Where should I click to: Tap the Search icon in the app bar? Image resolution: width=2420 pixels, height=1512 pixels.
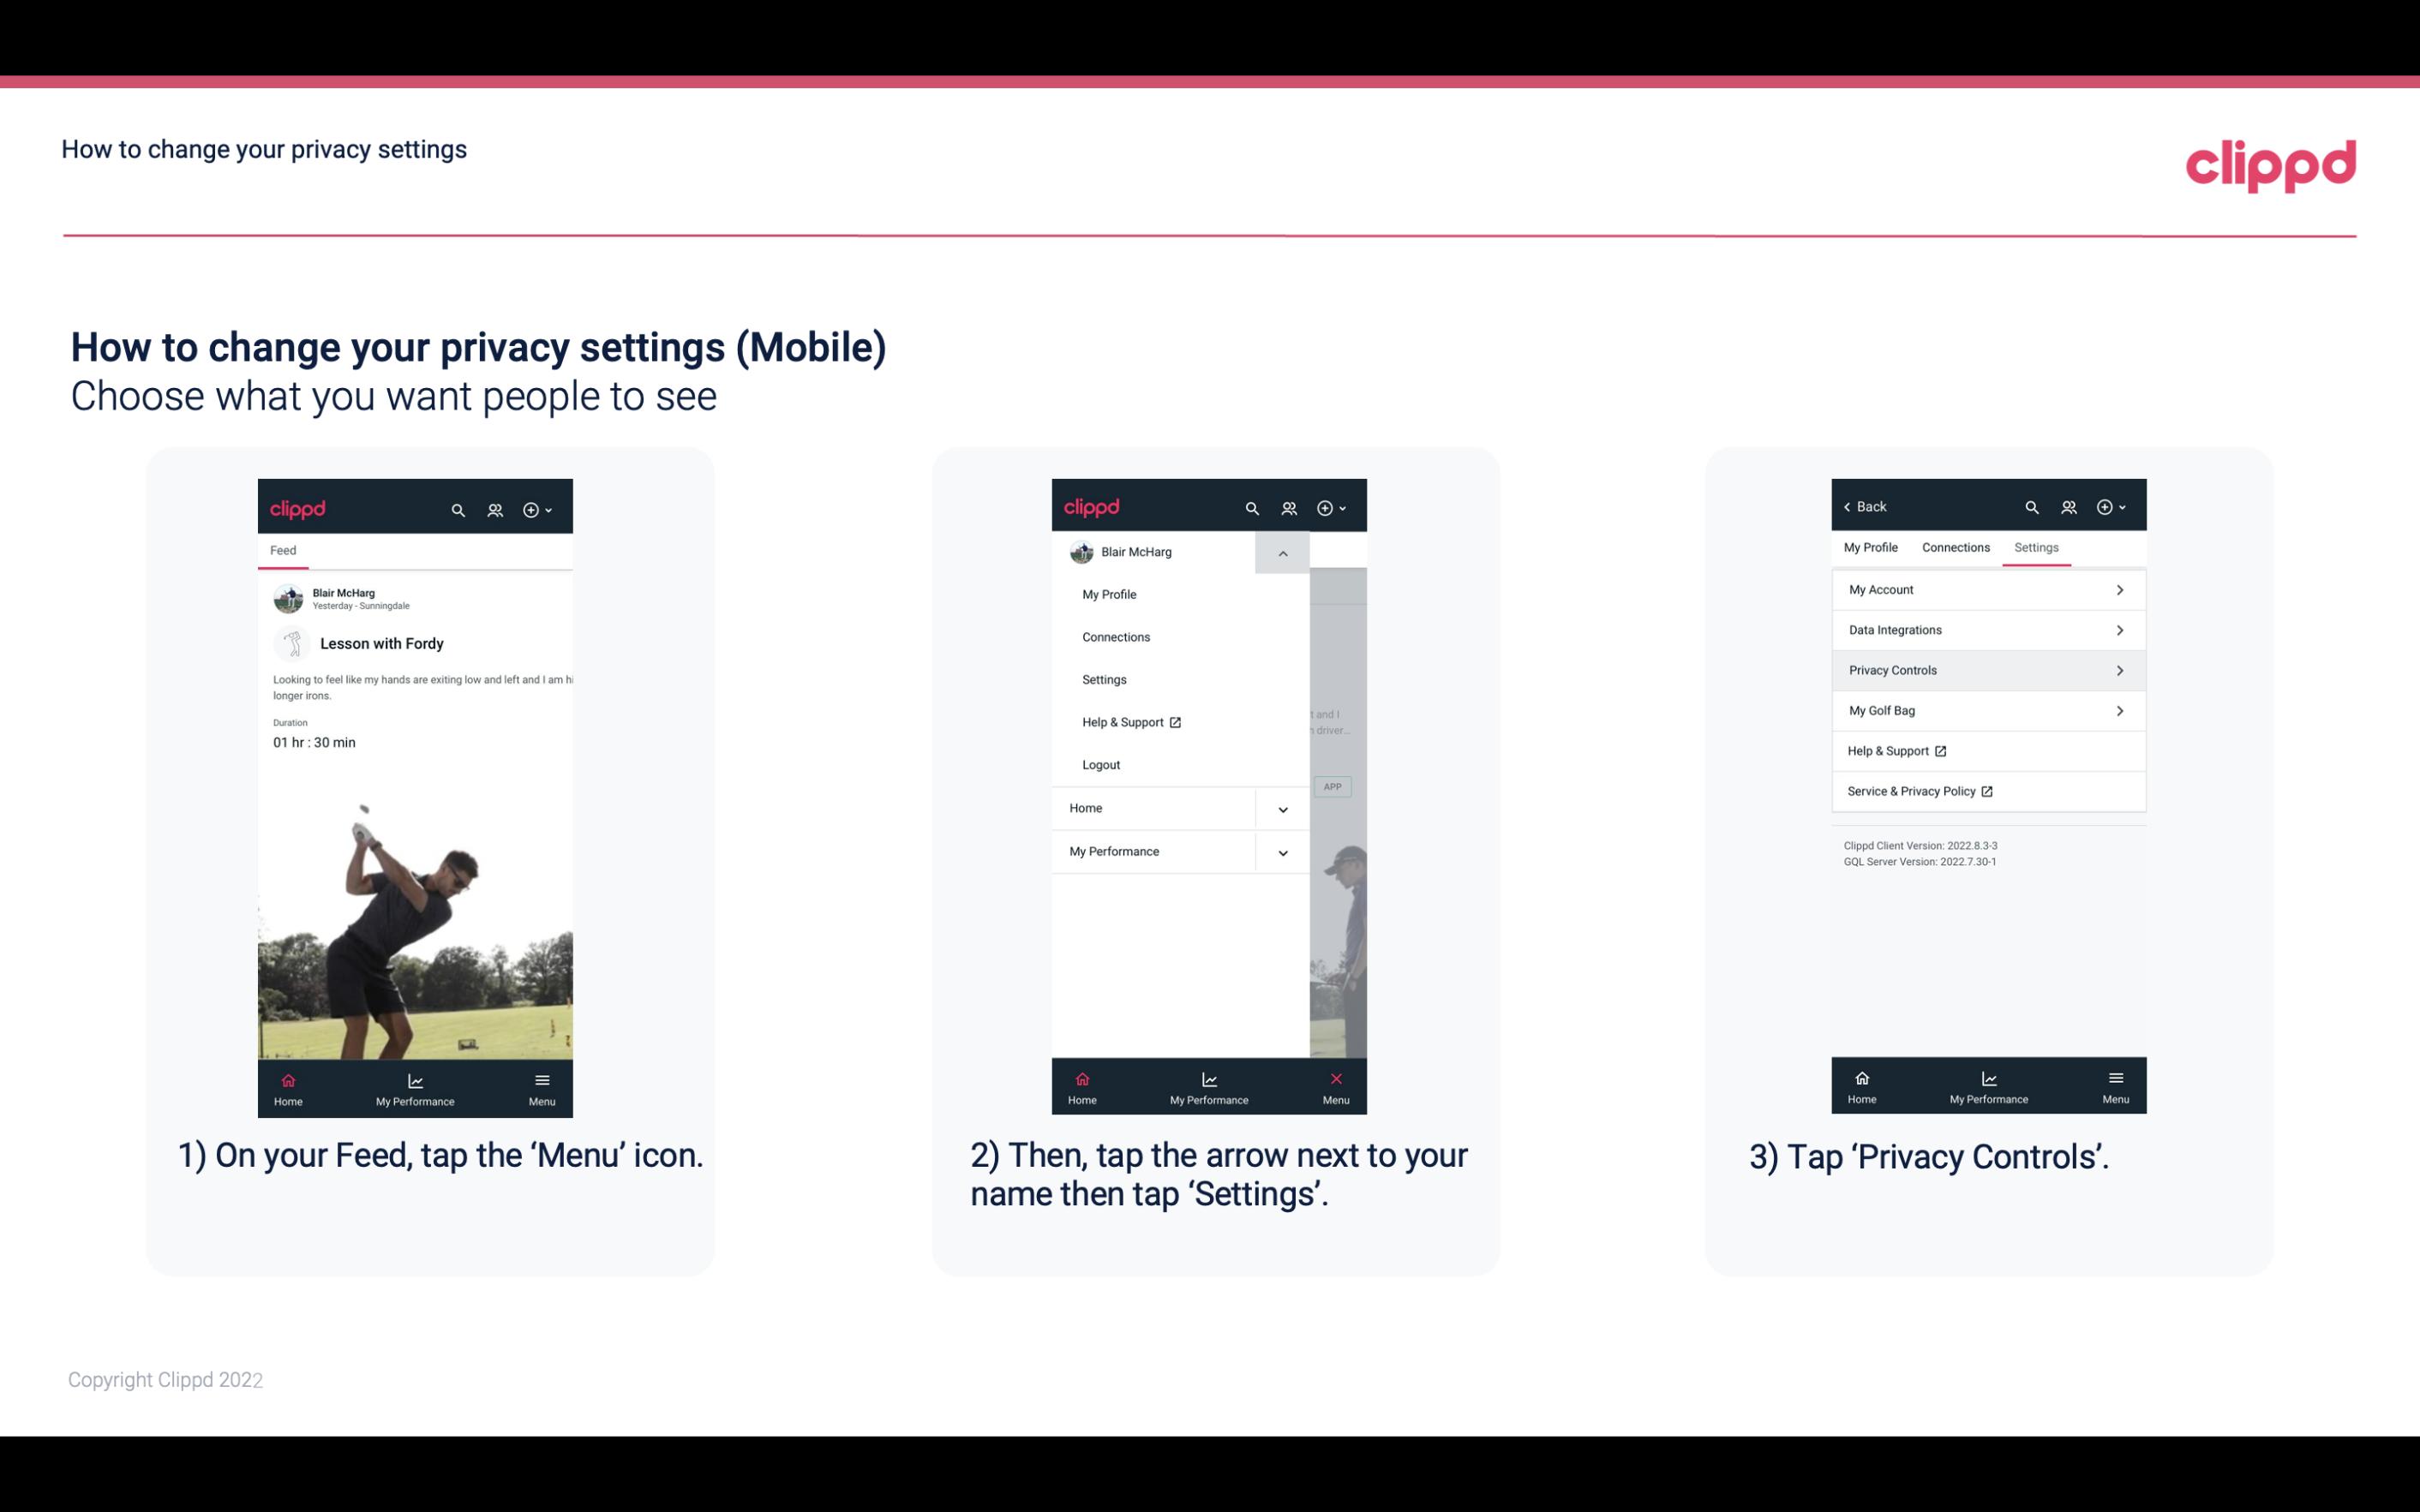pos(457,507)
